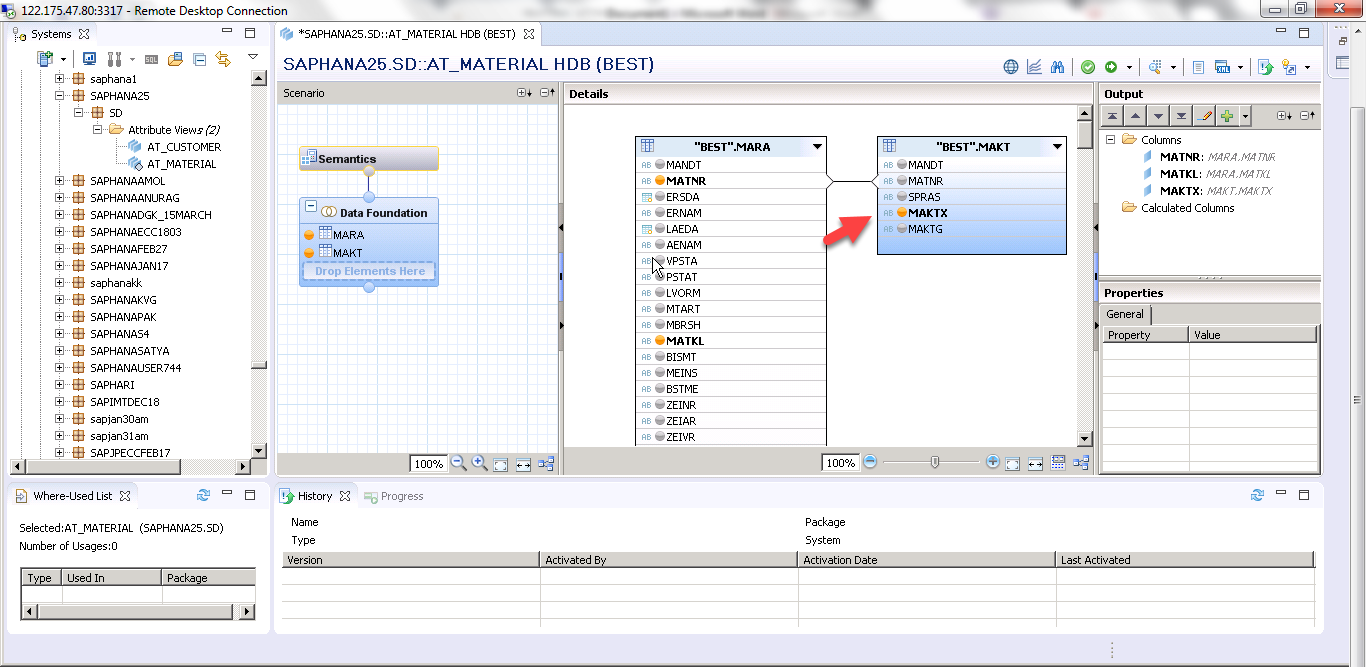The width and height of the screenshot is (1366, 667).
Task: Select the Semantics node in Scenario
Action: pyautogui.click(x=369, y=159)
